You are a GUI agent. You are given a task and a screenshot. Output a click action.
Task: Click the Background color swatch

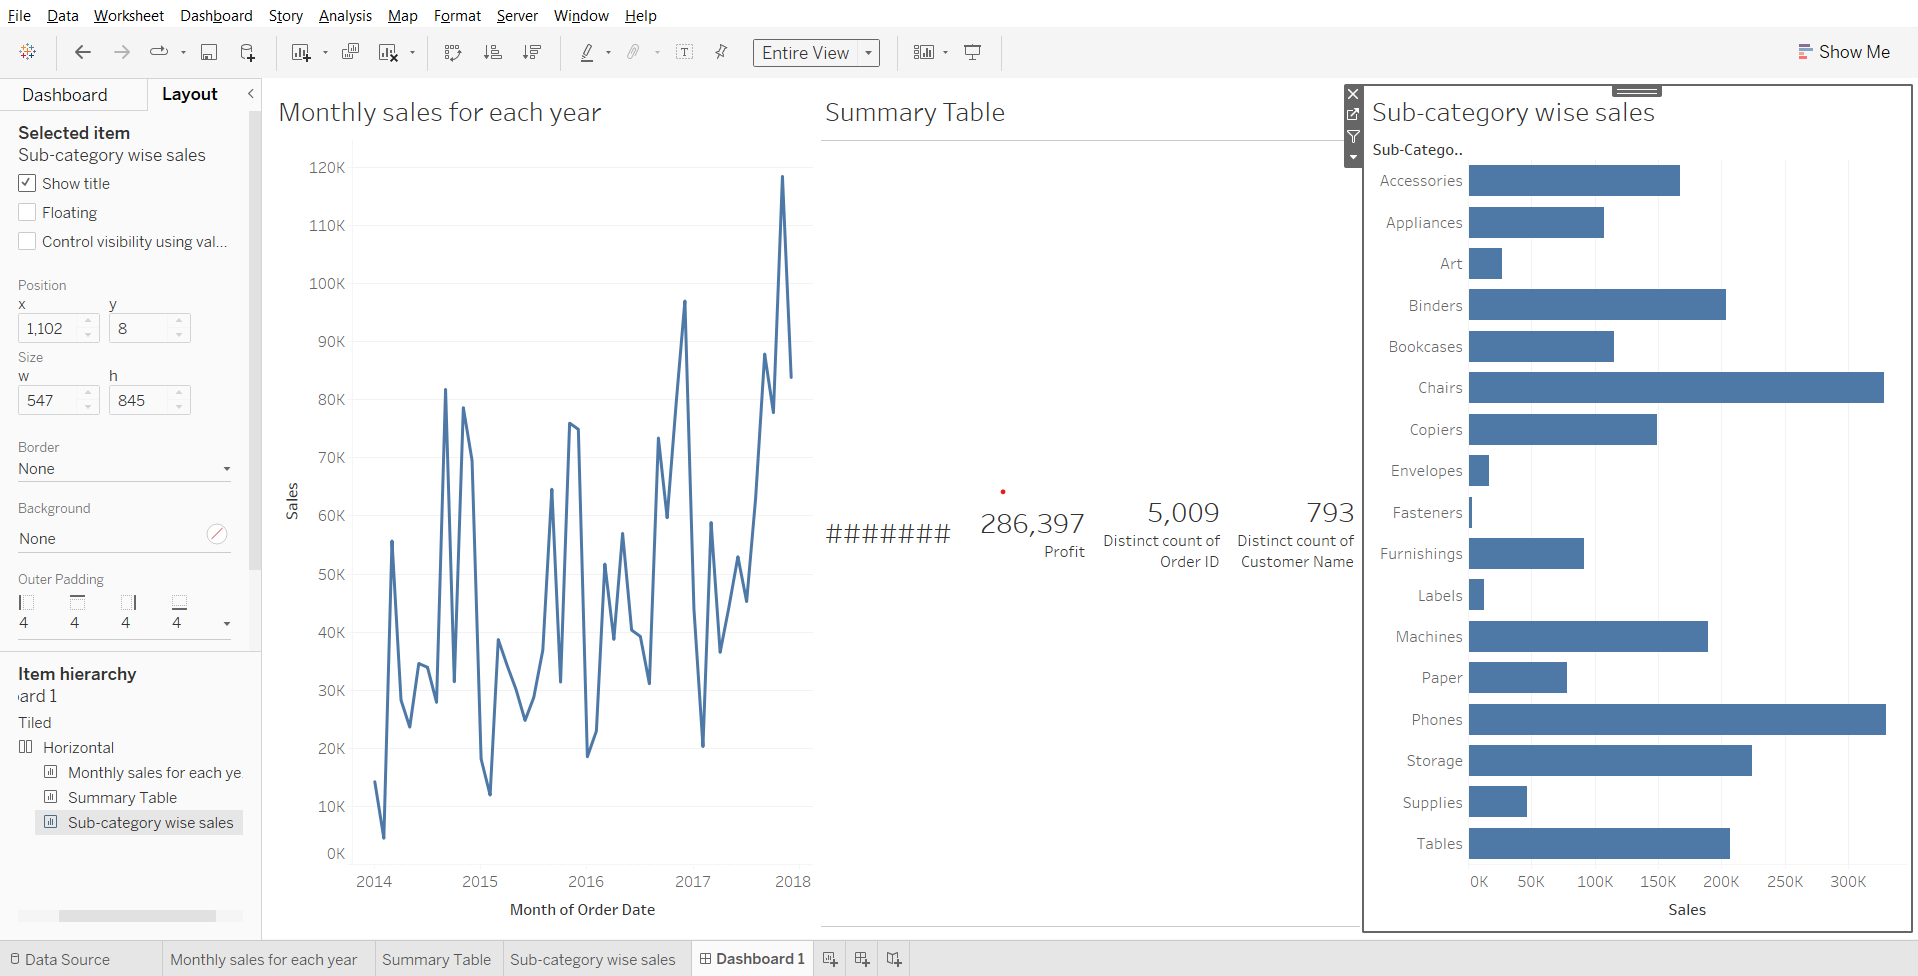[217, 534]
